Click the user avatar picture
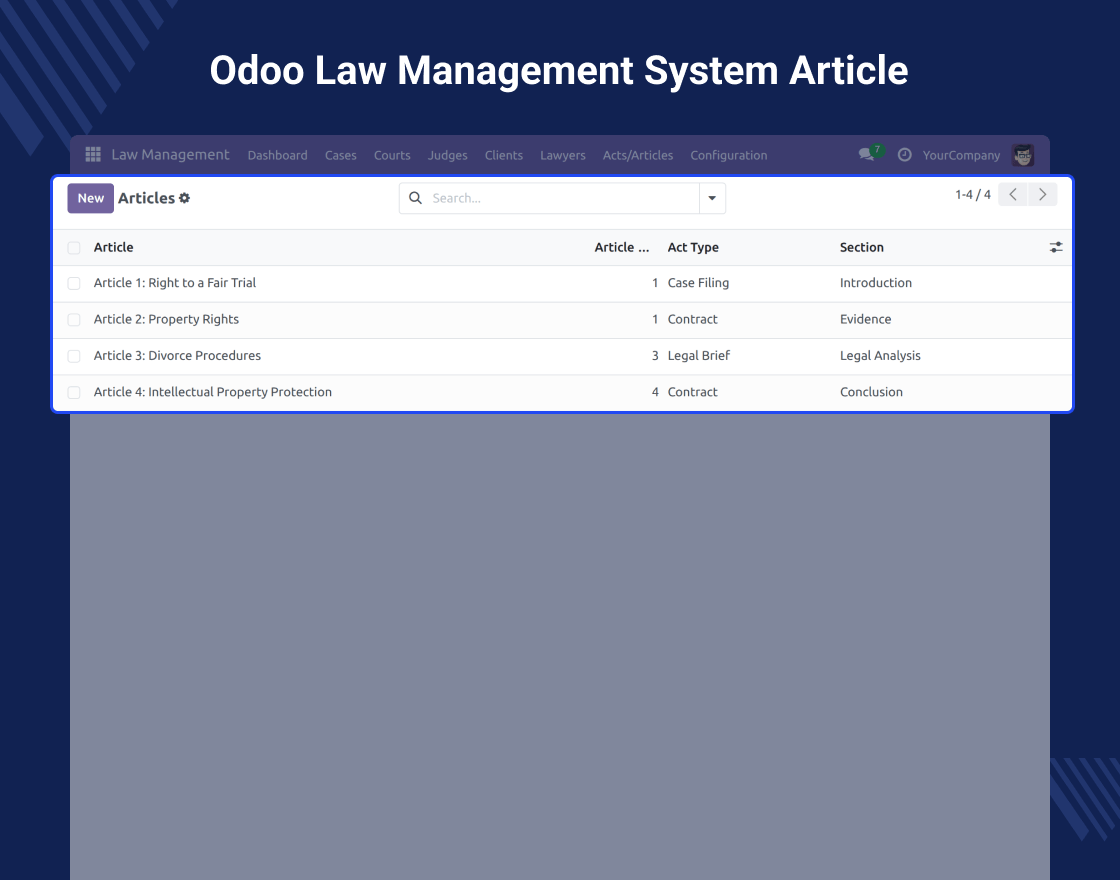This screenshot has height=880, width=1120. (1023, 155)
